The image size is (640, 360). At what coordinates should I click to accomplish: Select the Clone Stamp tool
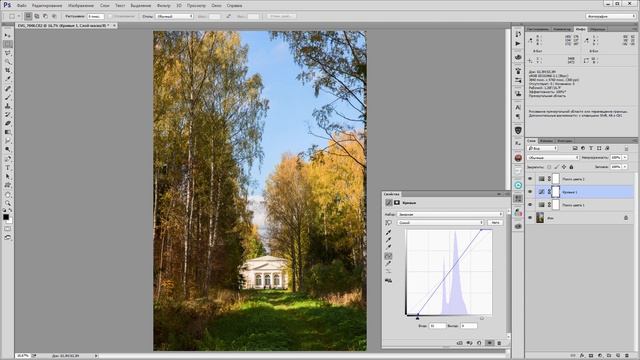pyautogui.click(x=8, y=106)
